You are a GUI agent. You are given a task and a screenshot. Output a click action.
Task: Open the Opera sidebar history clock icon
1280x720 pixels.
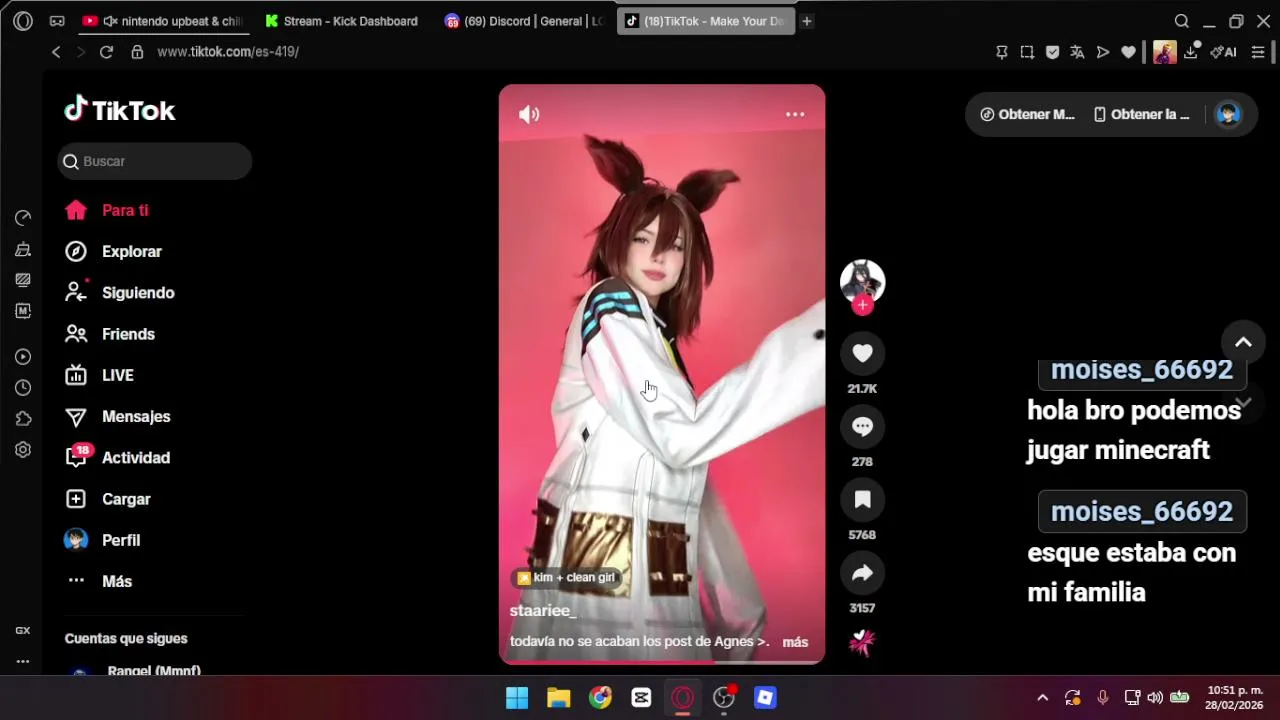click(23, 388)
